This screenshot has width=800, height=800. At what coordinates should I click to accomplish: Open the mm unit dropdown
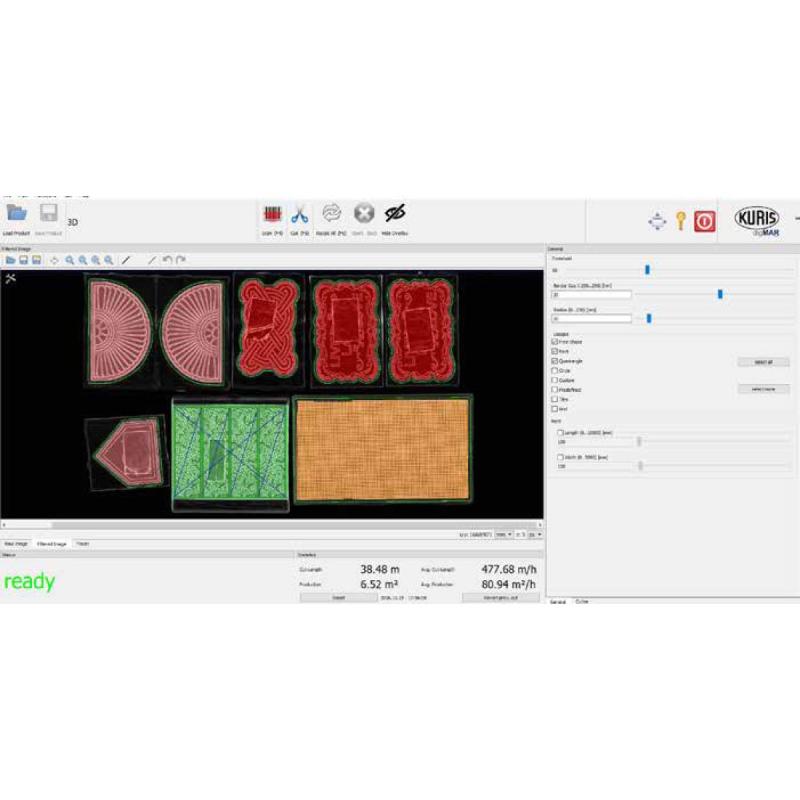tap(504, 535)
